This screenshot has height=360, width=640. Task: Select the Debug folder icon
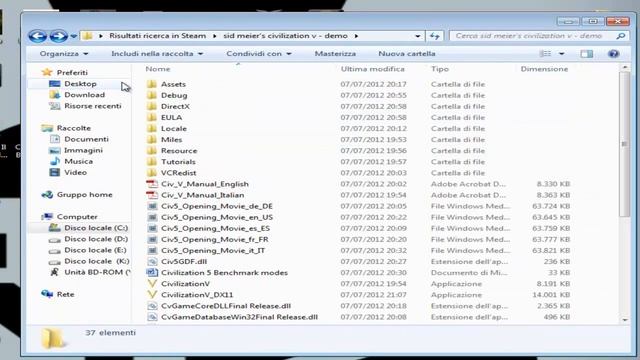[x=152, y=95]
